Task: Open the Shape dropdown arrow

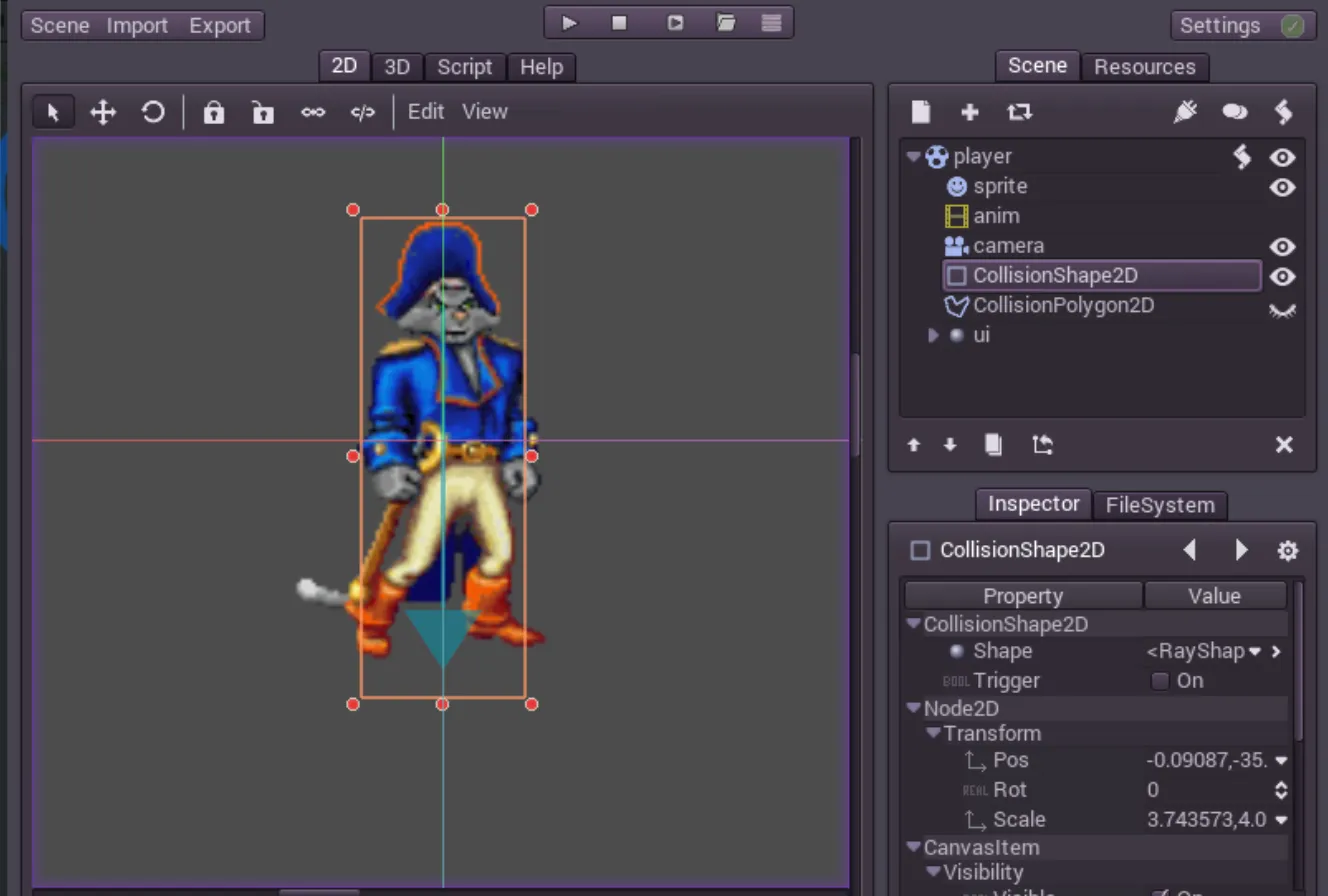Action: point(1255,652)
